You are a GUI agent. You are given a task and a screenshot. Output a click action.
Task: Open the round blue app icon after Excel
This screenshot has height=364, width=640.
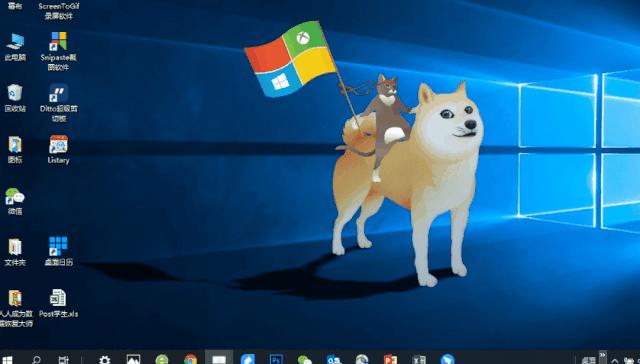(448, 359)
